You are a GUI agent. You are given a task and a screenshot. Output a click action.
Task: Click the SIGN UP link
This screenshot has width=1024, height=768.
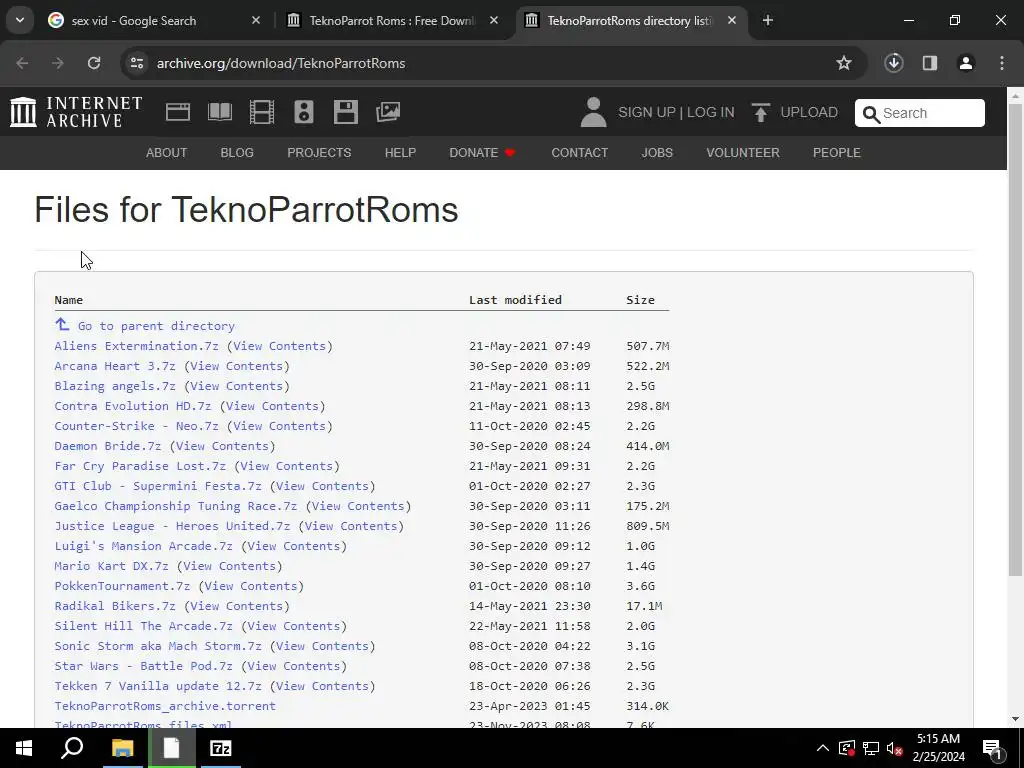(647, 112)
